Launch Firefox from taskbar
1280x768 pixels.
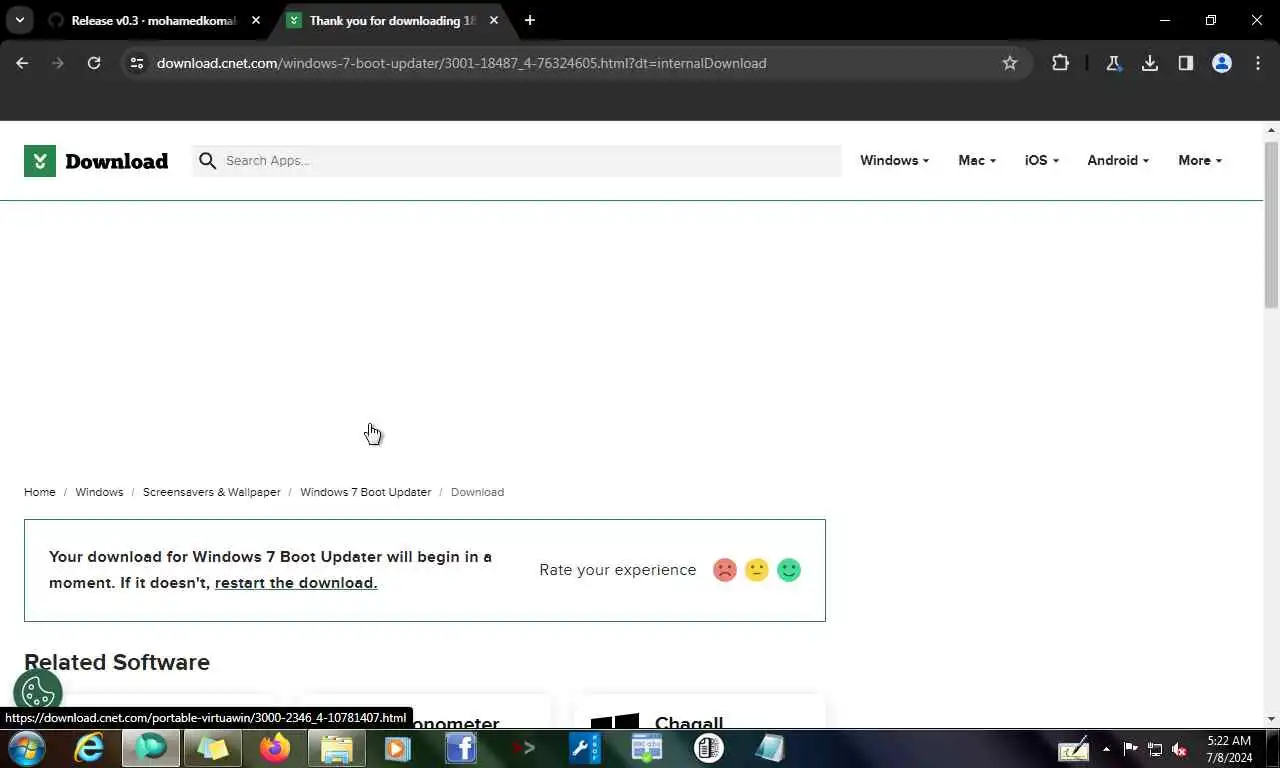coord(274,748)
